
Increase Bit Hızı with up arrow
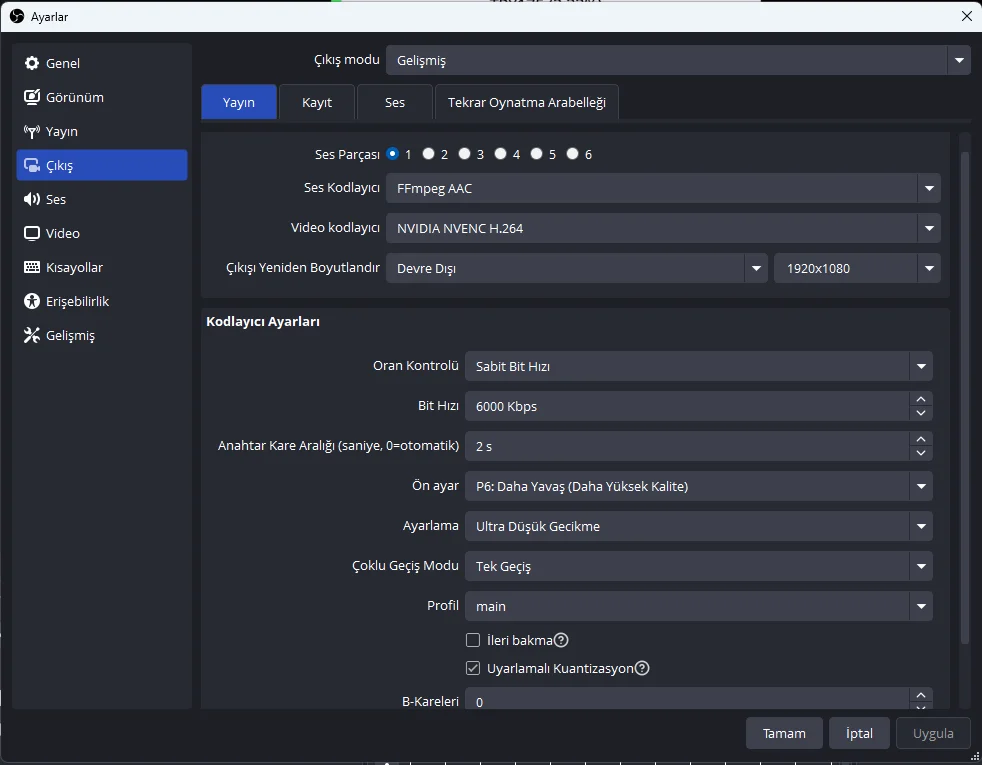click(x=921, y=399)
